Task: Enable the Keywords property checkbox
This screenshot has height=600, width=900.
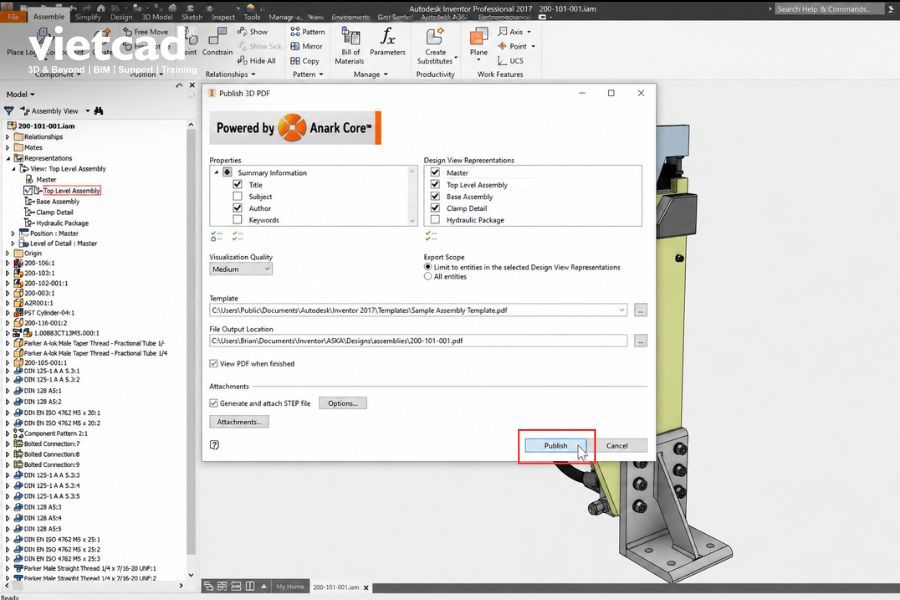Action: [238, 219]
